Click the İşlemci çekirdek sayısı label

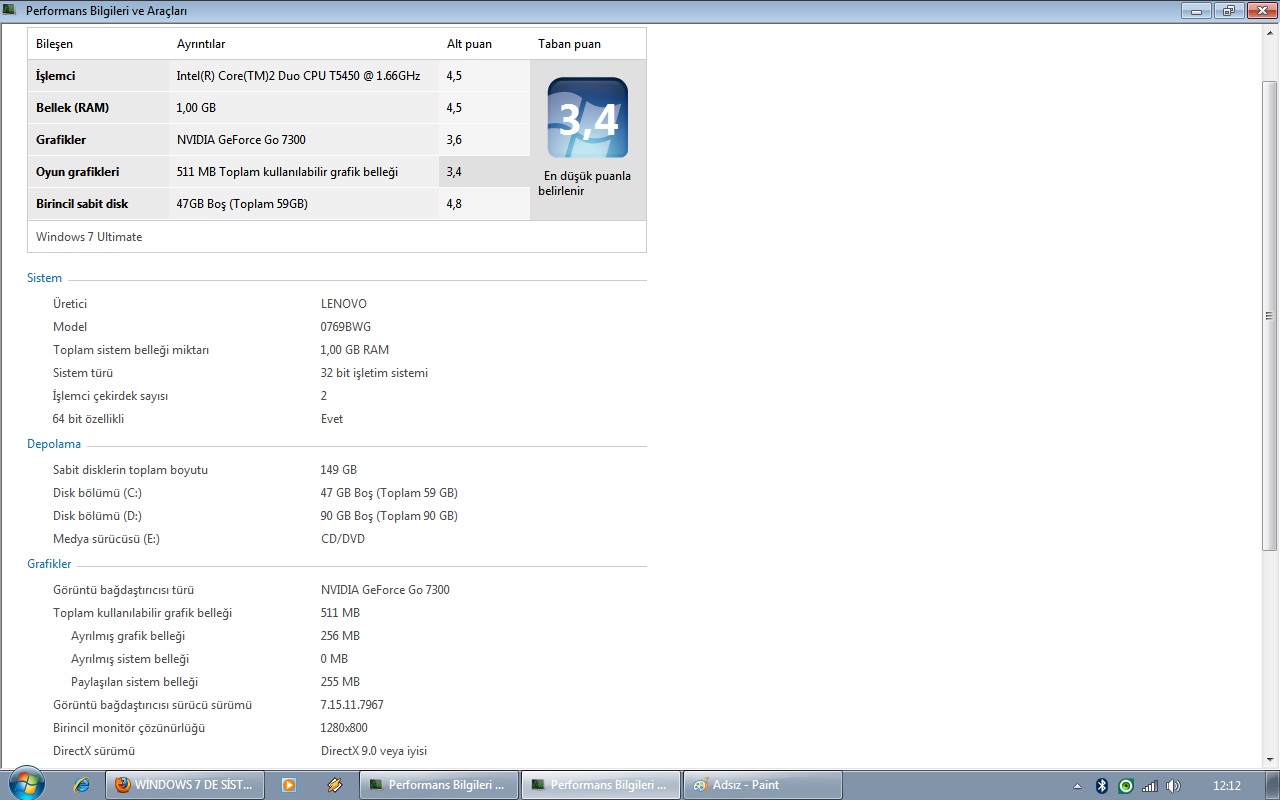(x=110, y=396)
